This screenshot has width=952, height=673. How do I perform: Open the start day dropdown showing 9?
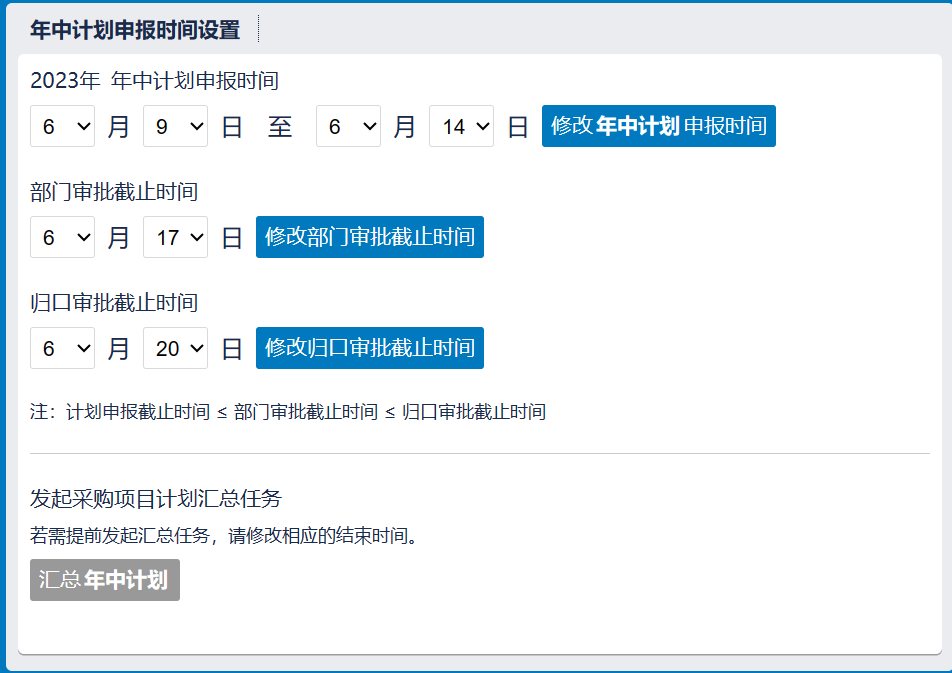175,127
